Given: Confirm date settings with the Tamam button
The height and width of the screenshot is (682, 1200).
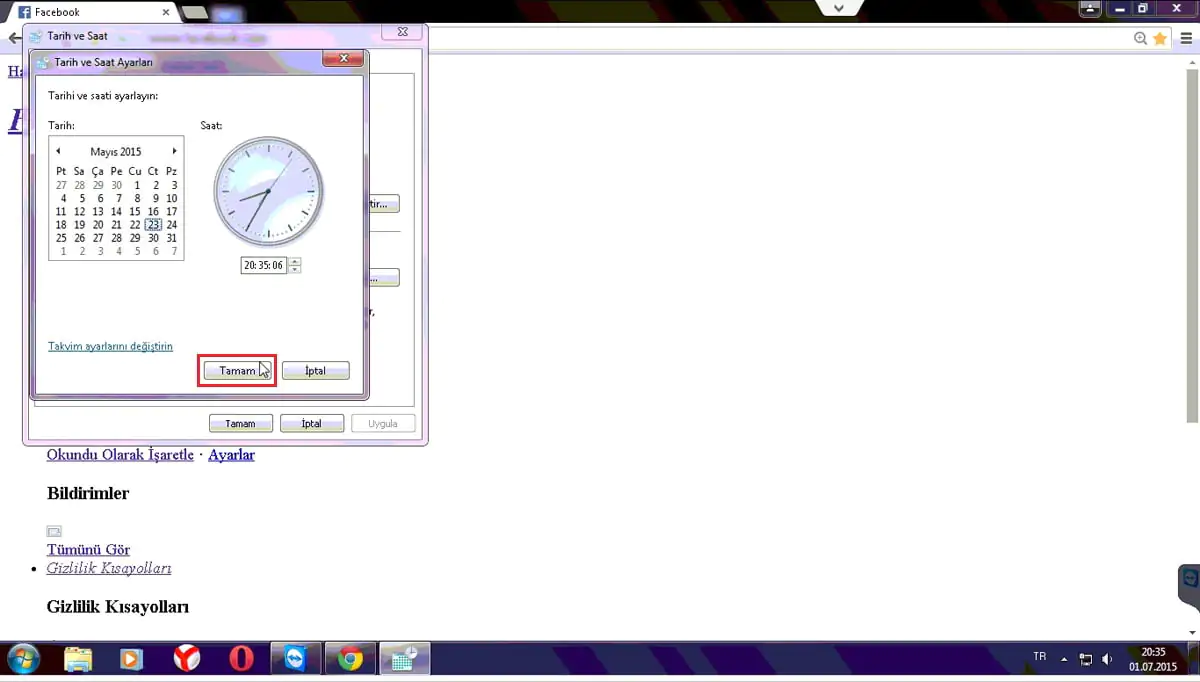Looking at the screenshot, I should pyautogui.click(x=237, y=370).
